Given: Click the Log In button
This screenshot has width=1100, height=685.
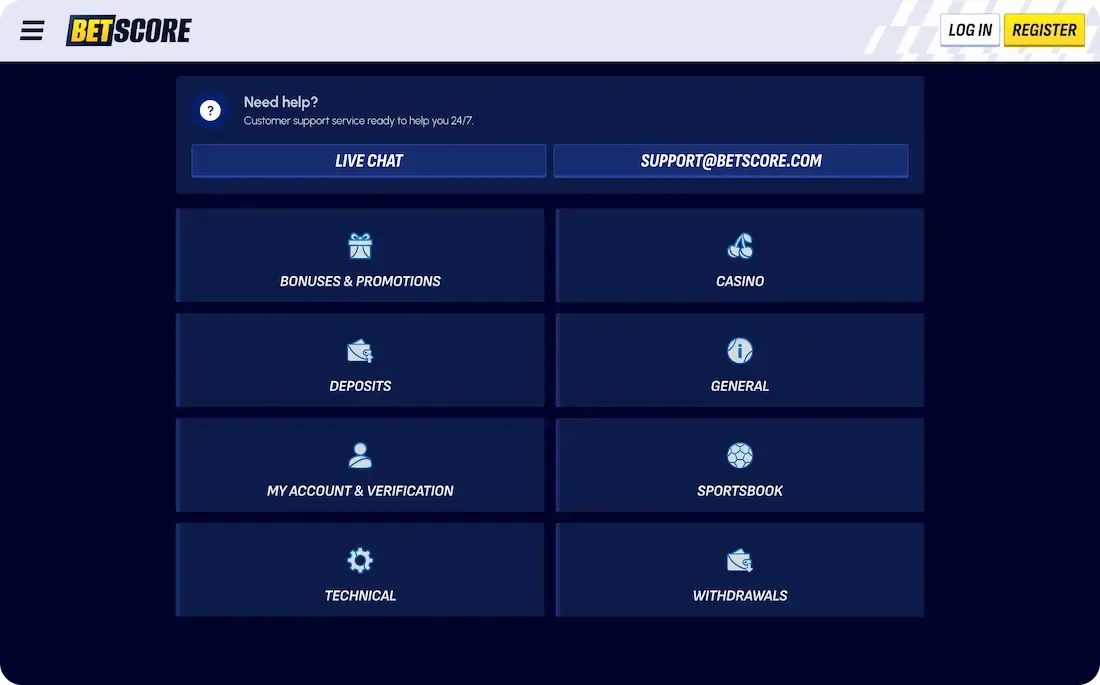Looking at the screenshot, I should [970, 30].
